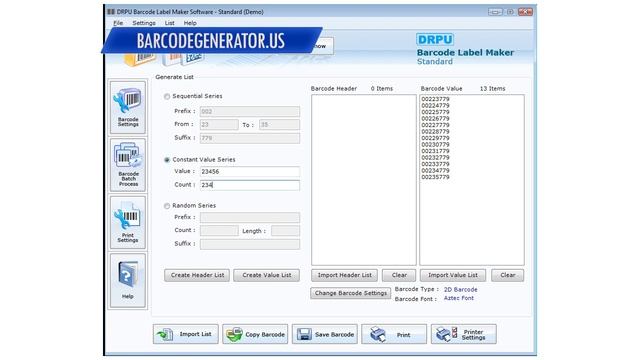
Task: Select value 00230779 in Barcode Value list
Action: (435, 144)
